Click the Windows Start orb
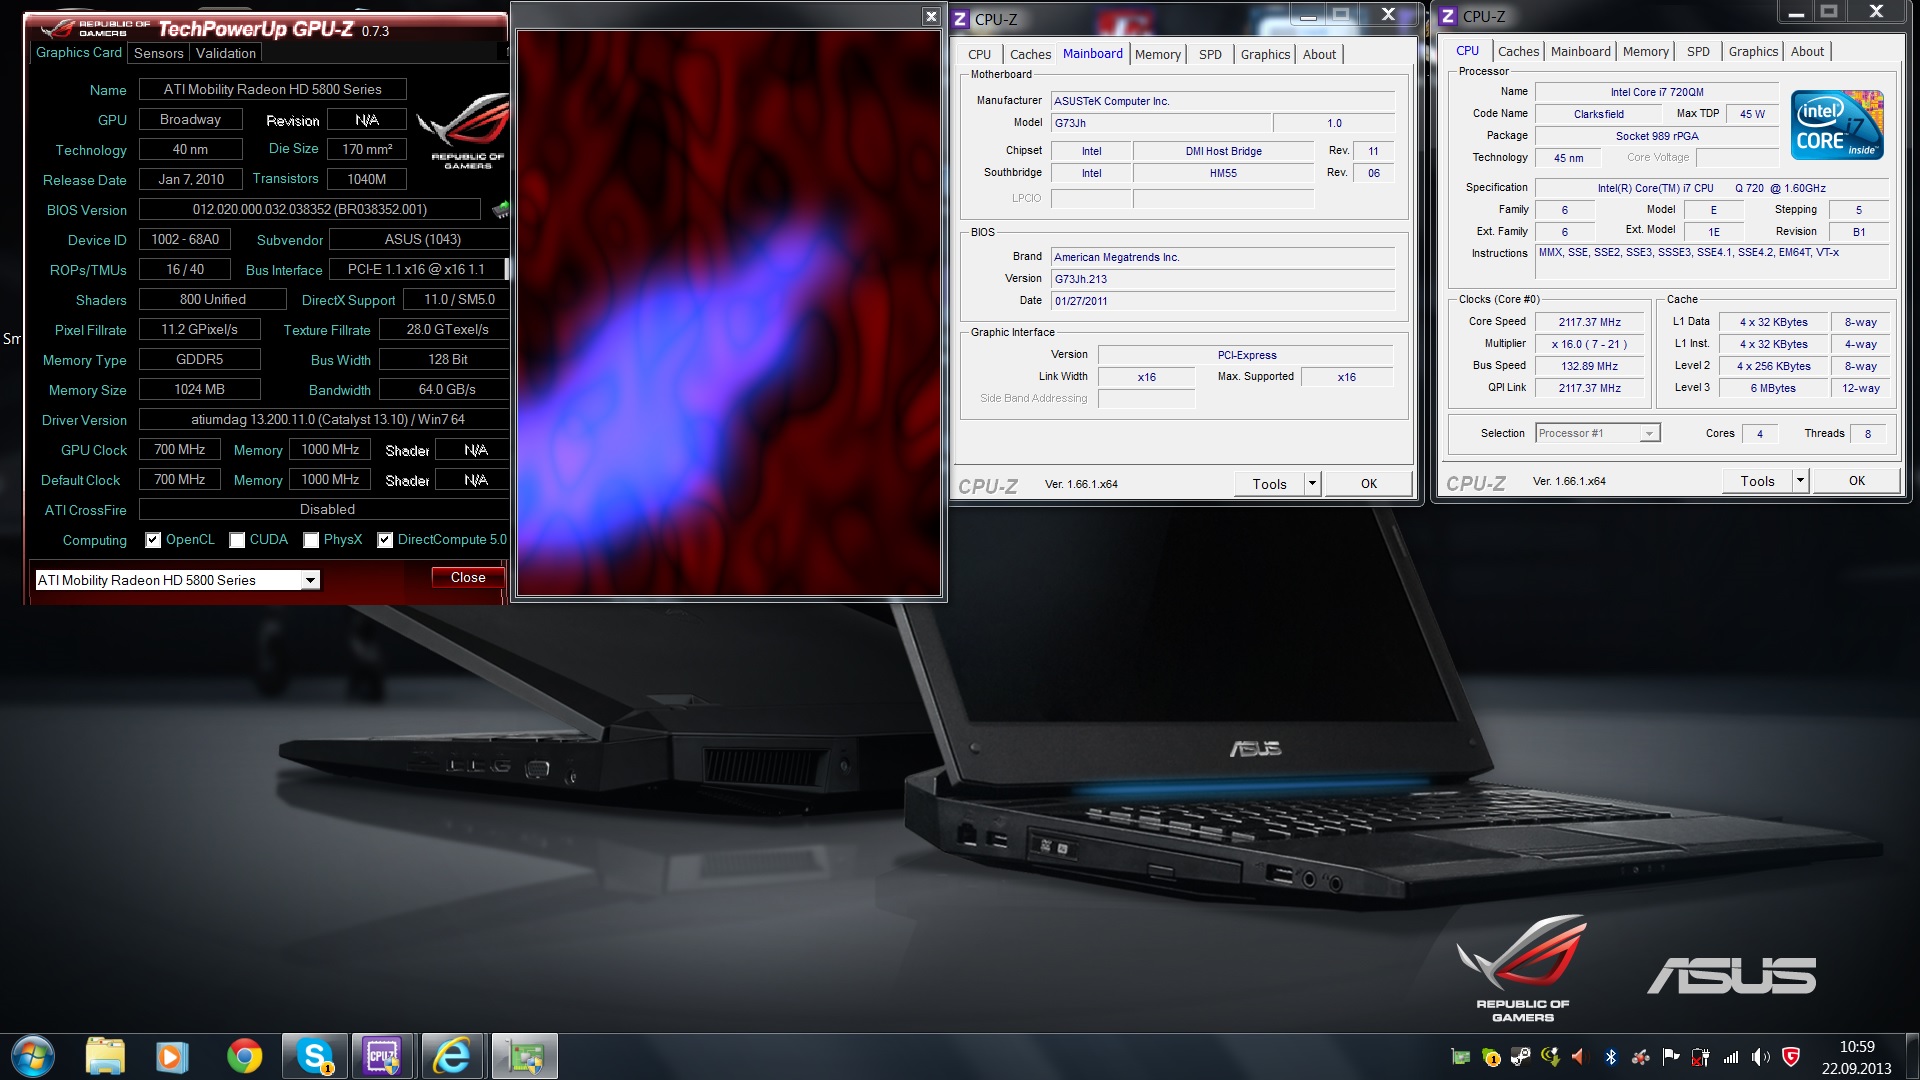The width and height of the screenshot is (1920, 1080). click(33, 1056)
